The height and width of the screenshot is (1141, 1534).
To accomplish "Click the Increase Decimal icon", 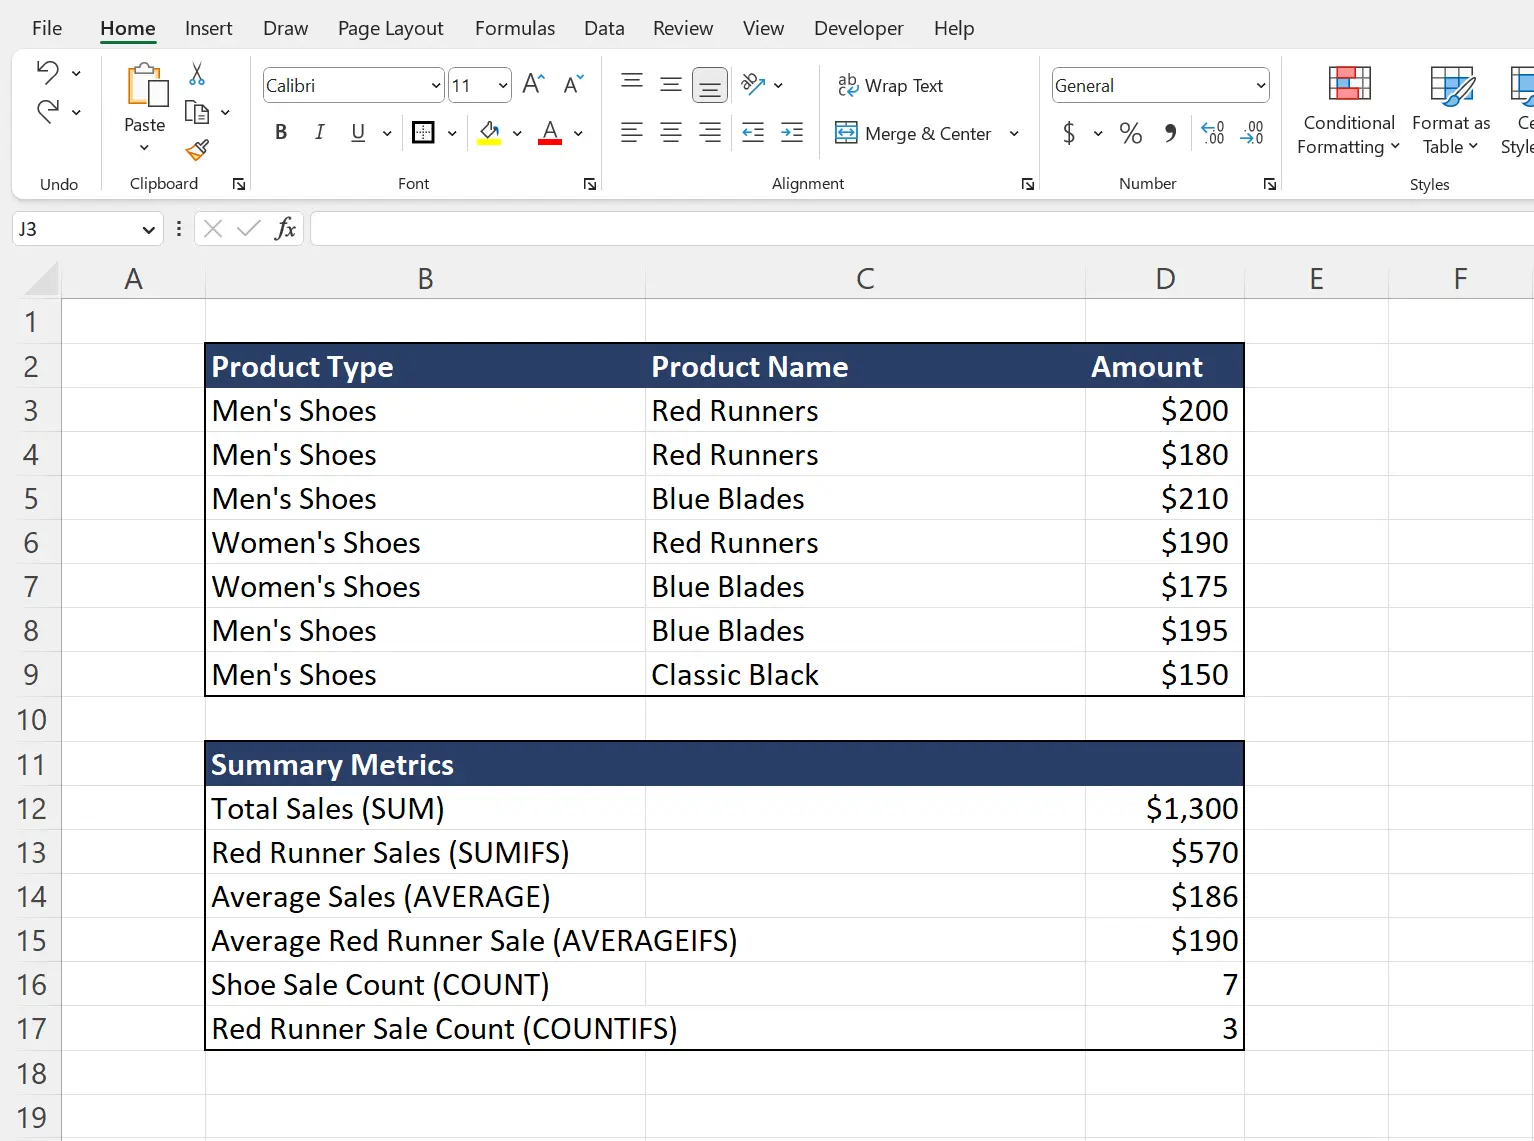I will pyautogui.click(x=1213, y=133).
